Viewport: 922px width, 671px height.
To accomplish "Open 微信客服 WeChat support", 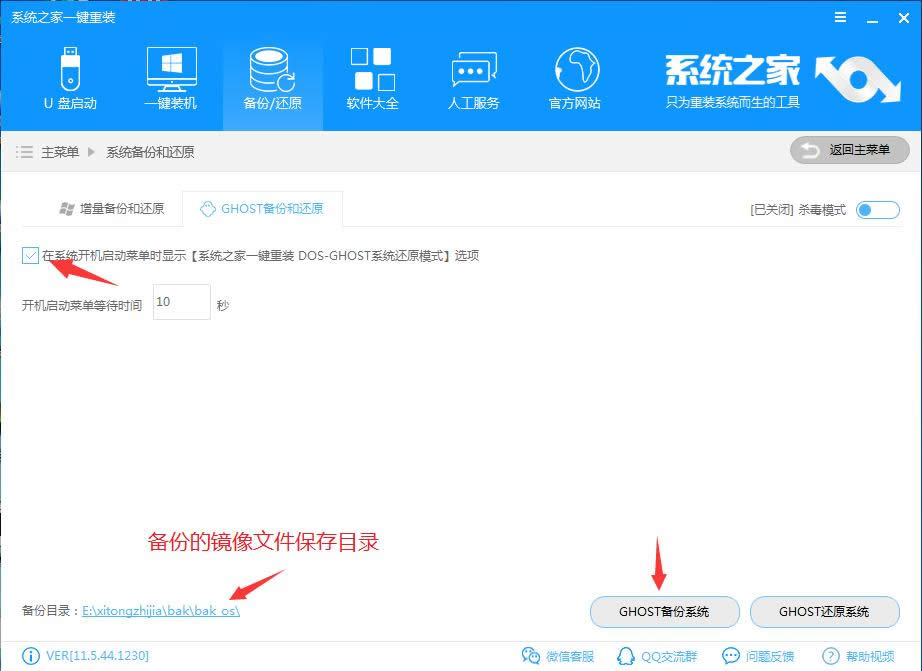I will coord(557,656).
